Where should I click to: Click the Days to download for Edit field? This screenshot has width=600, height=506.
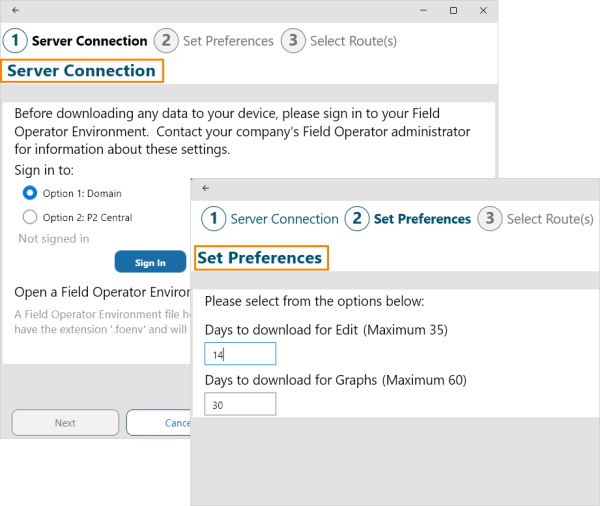pos(240,354)
